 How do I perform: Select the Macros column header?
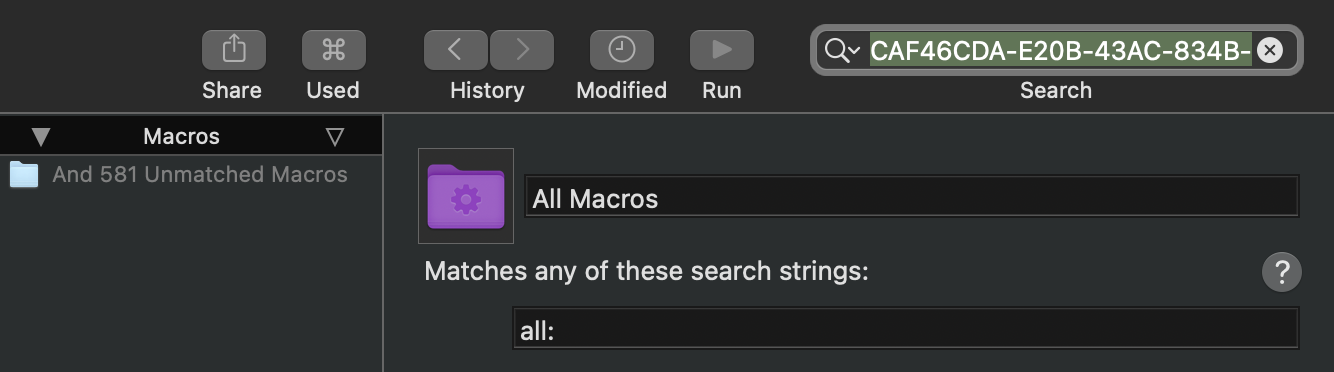click(181, 136)
